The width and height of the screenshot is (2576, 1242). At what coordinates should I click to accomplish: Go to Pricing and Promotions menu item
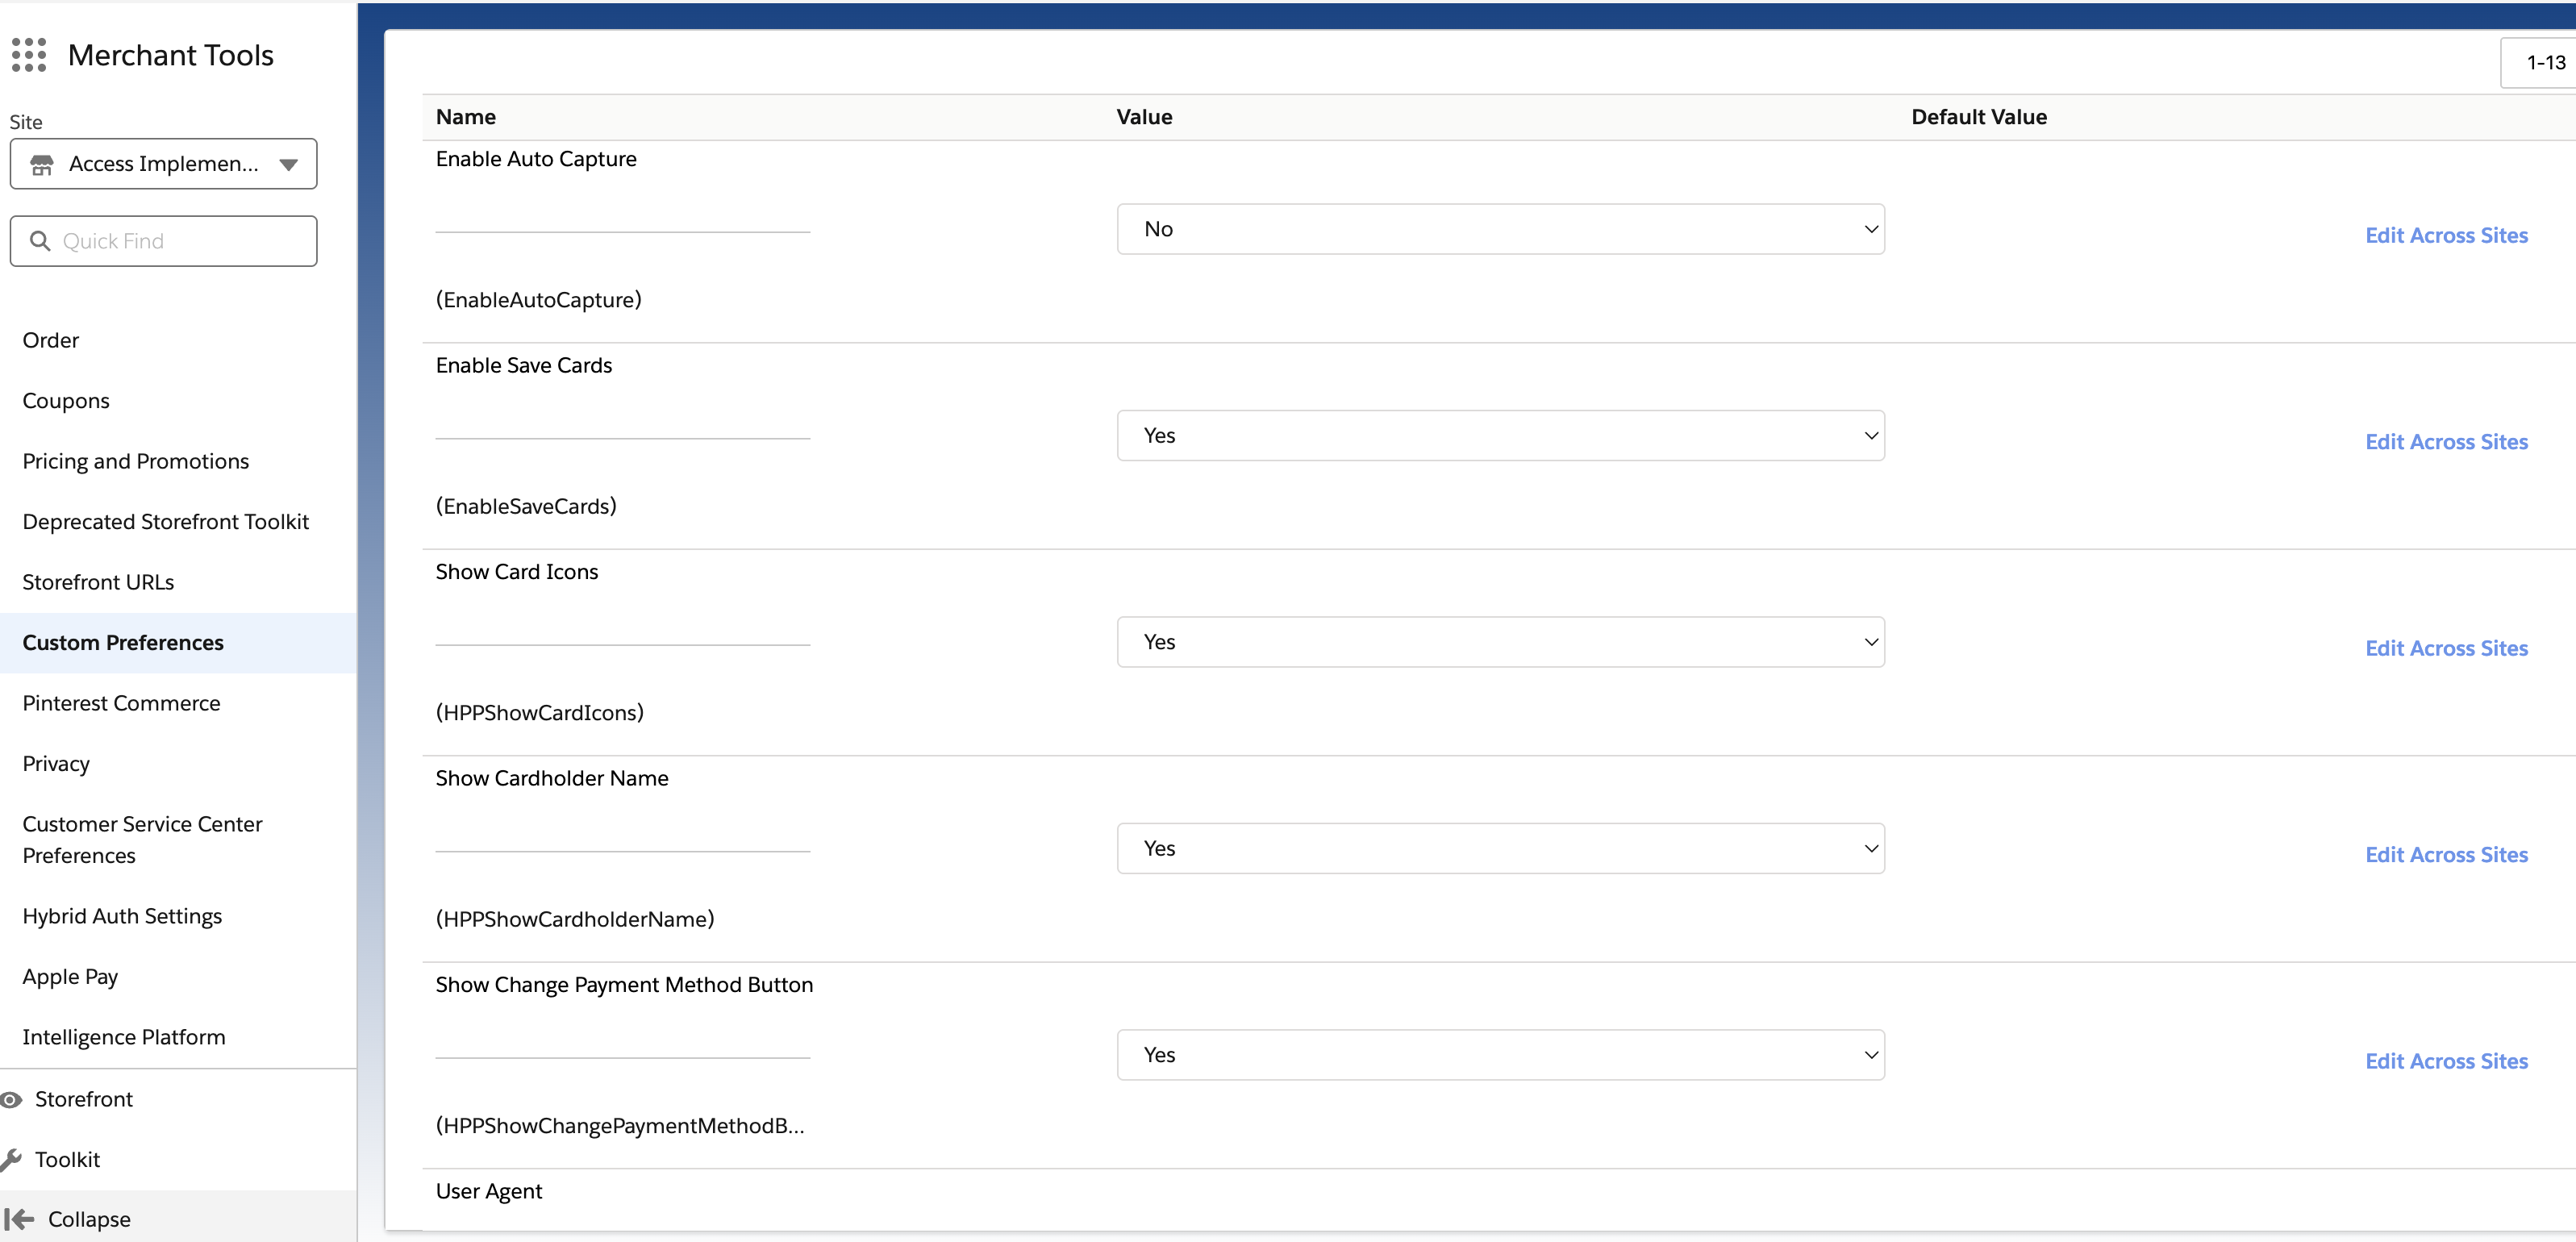pos(136,461)
